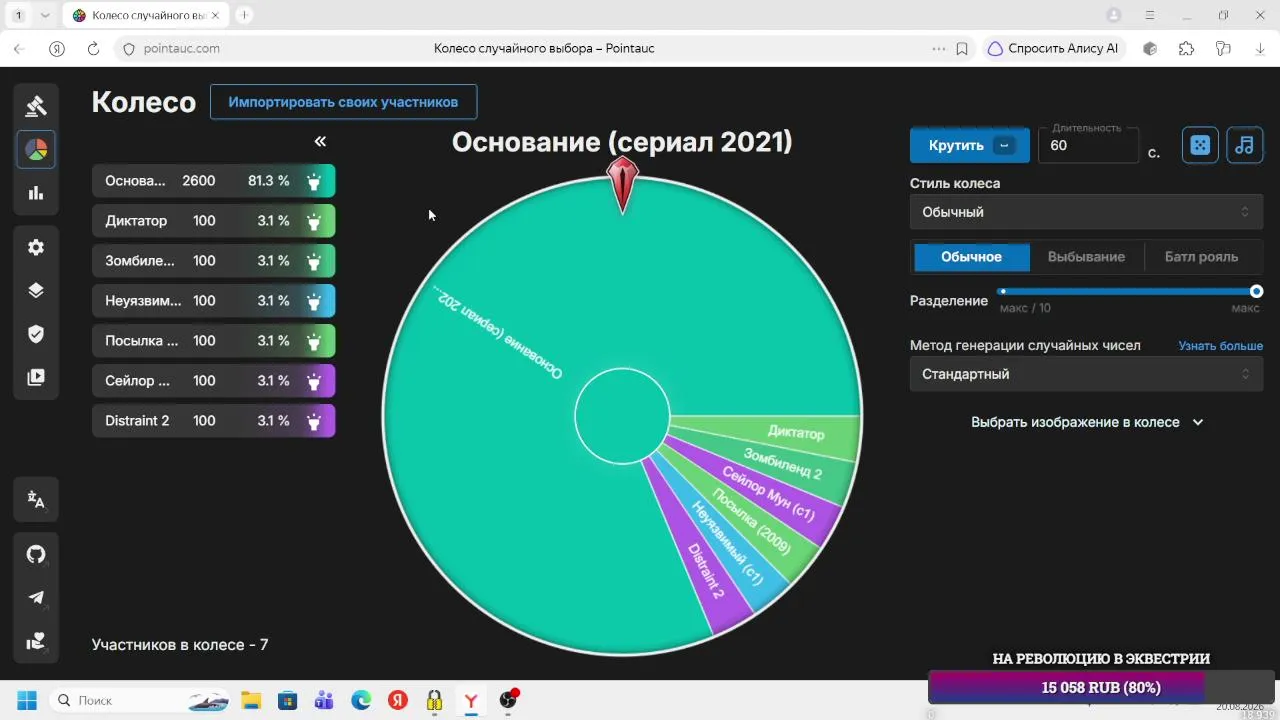Screen dimensions: 1280x720
Task: Expand Выбрать изображение в колесе section
Action: pyautogui.click(x=1086, y=422)
